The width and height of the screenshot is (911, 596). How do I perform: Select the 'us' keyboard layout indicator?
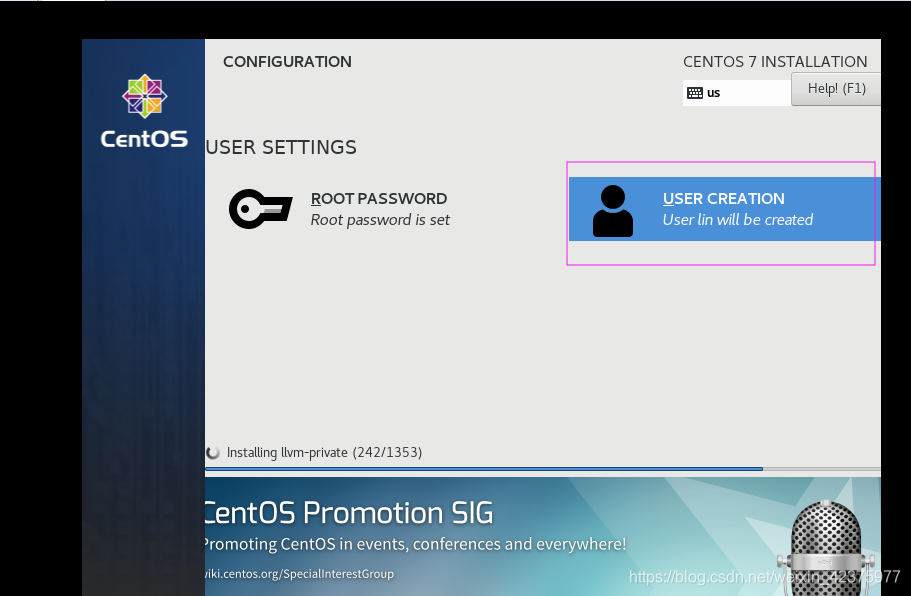[737, 93]
